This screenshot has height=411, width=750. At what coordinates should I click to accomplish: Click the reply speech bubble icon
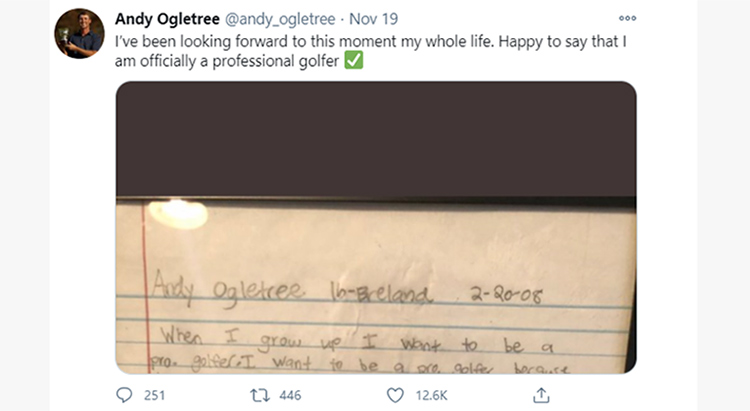point(124,395)
